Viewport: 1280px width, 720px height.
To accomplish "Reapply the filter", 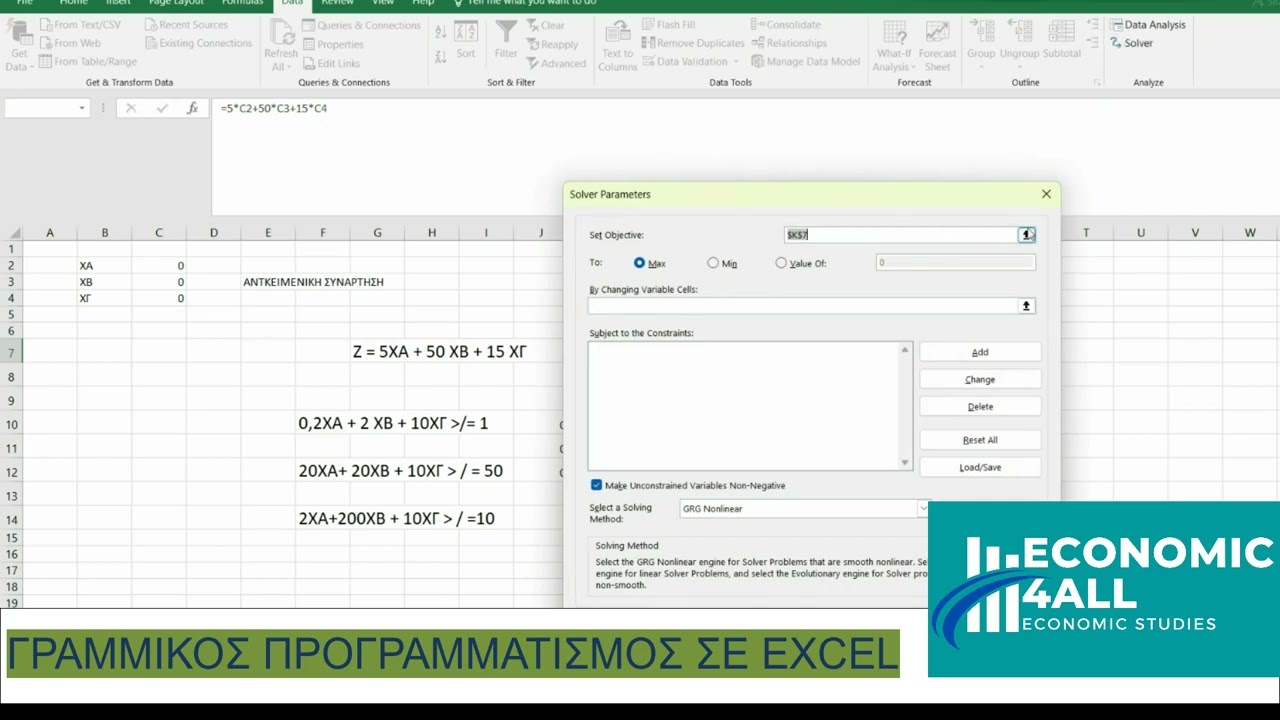I will pos(551,44).
